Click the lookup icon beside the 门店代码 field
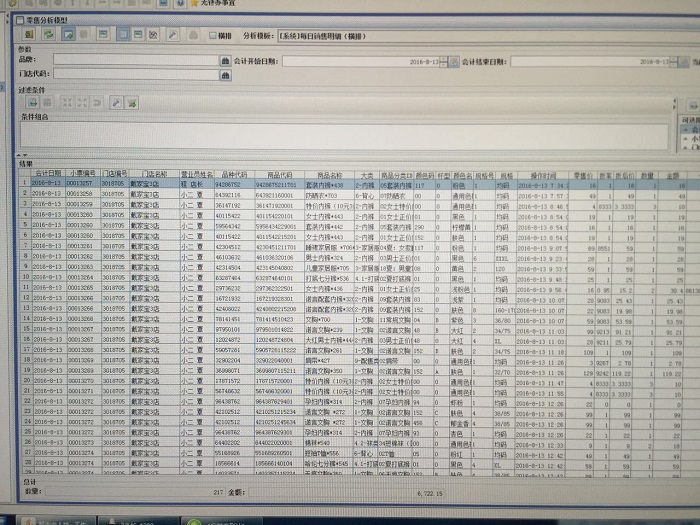This screenshot has height=525, width=700. tap(224, 74)
